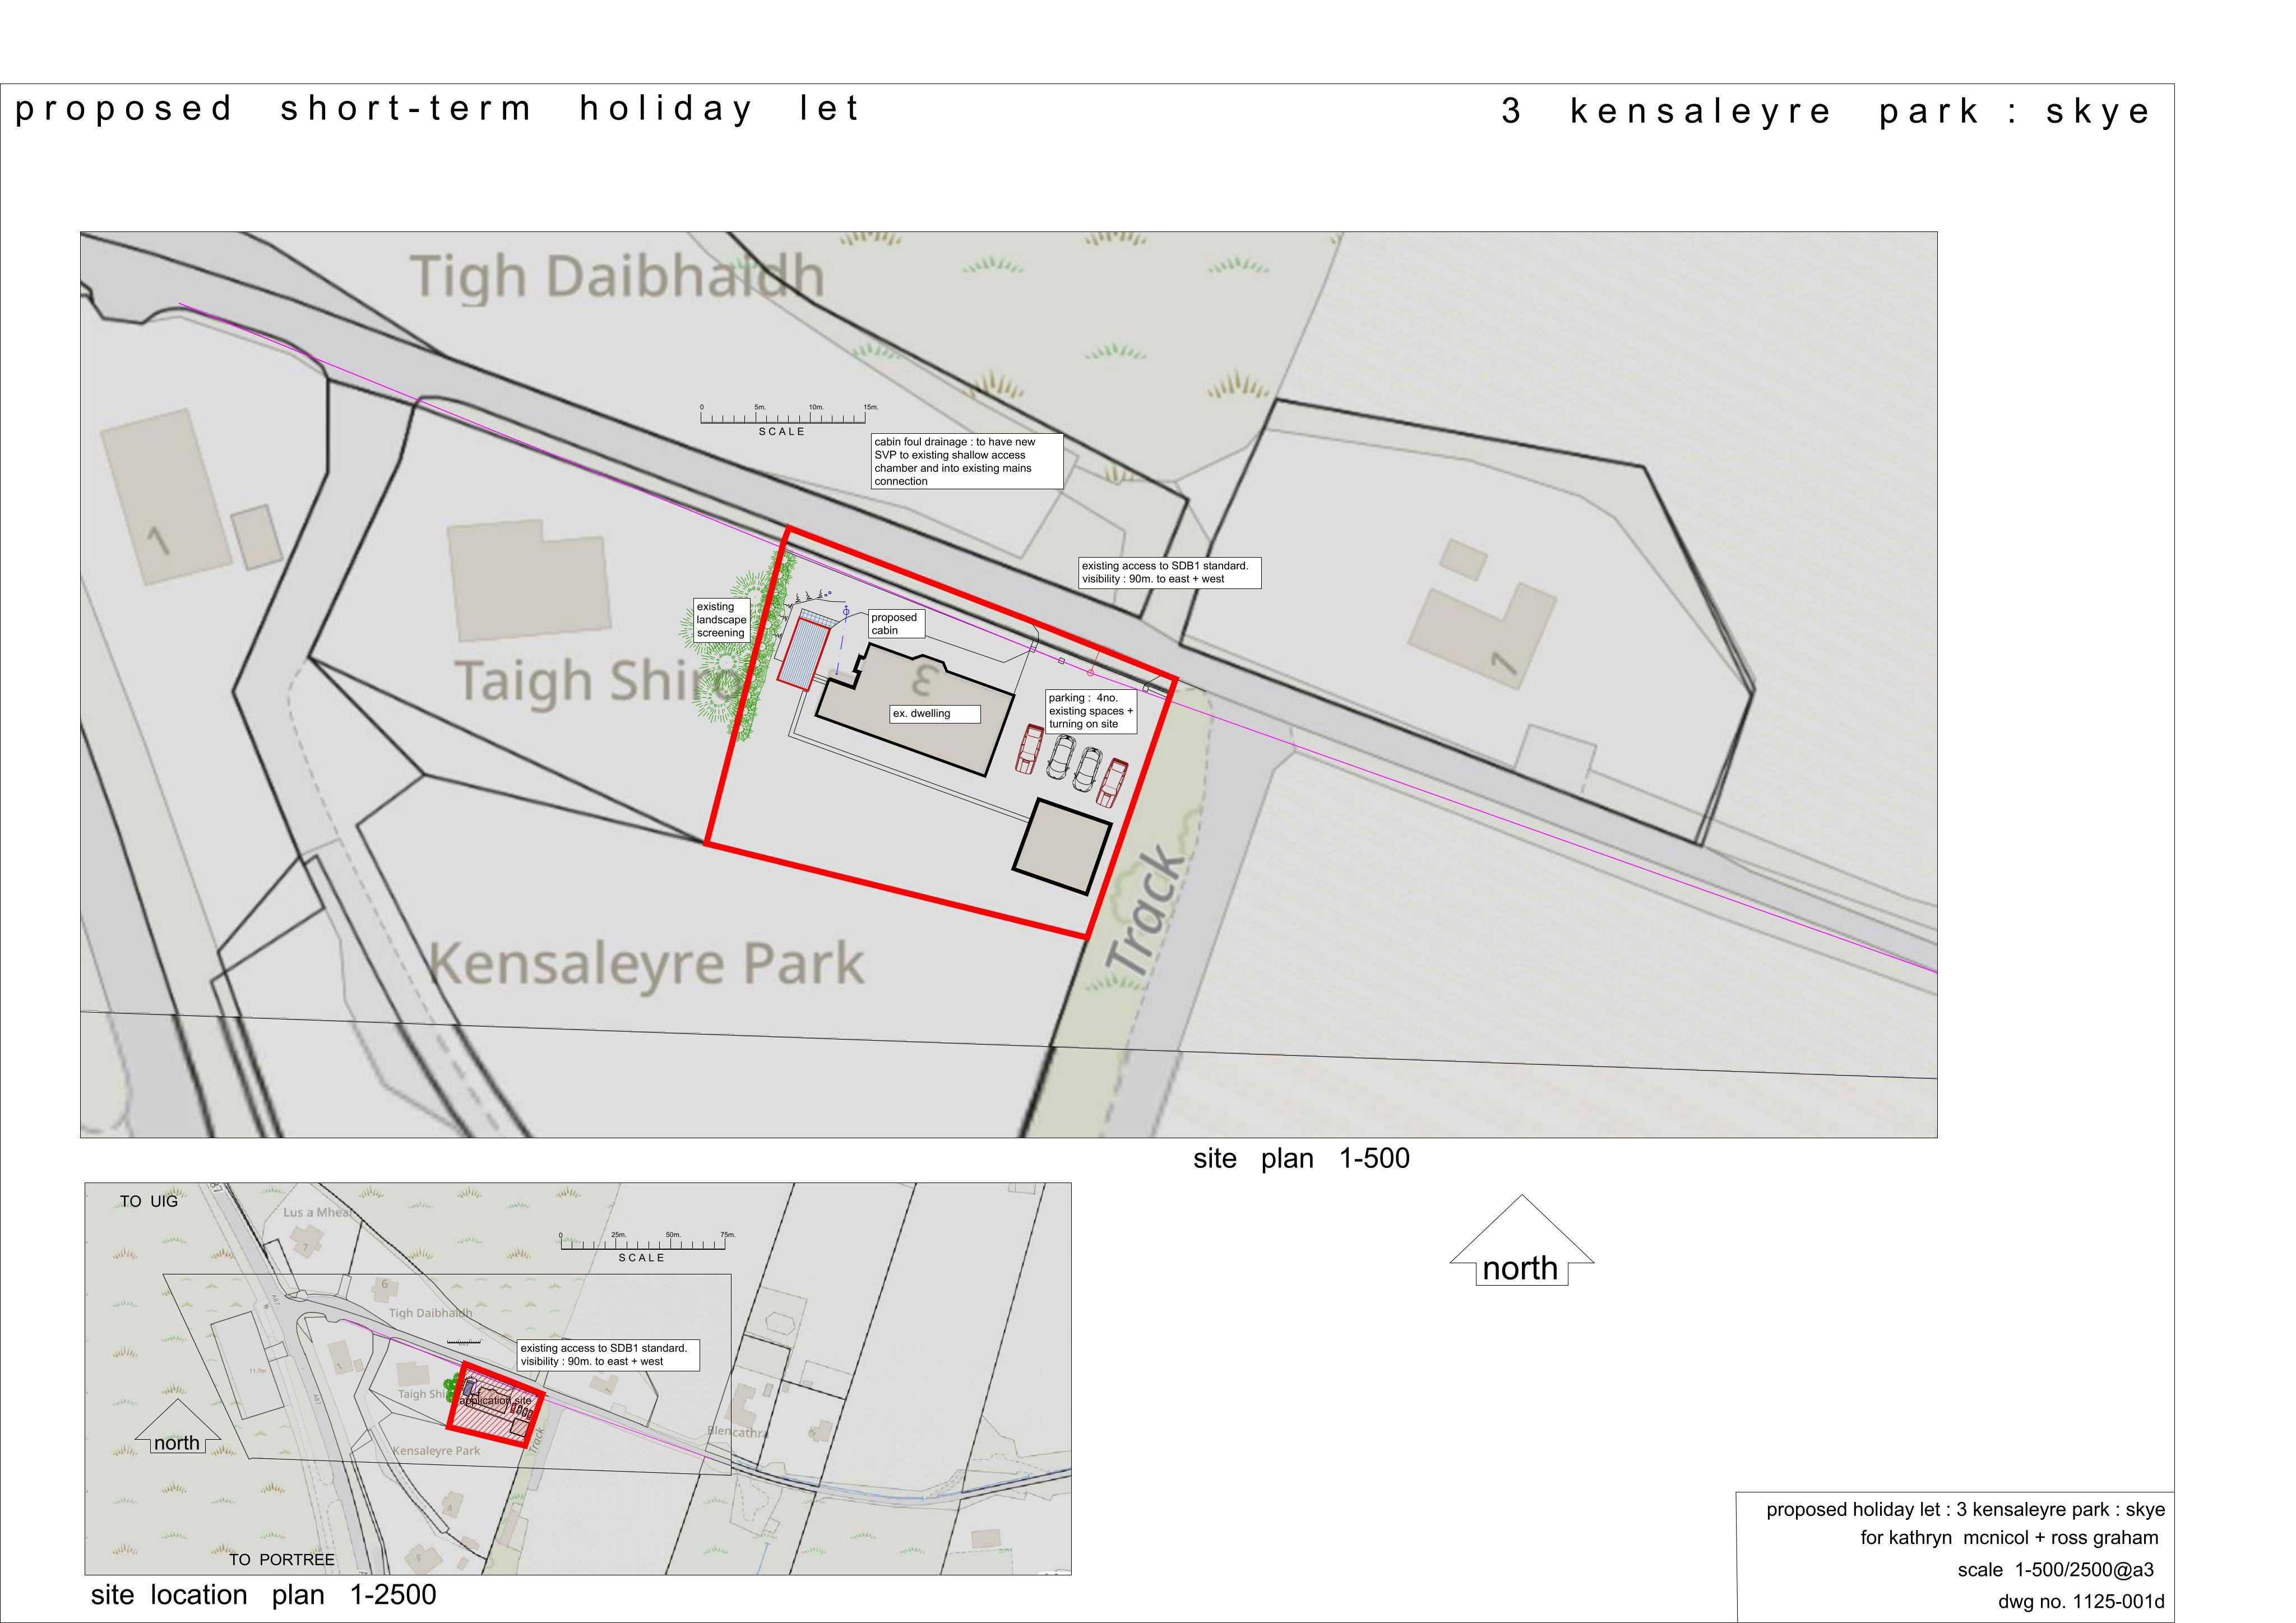Click the 'TO UIG' label
Image resolution: width=2296 pixels, height=1623 pixels.
pos(149,1202)
